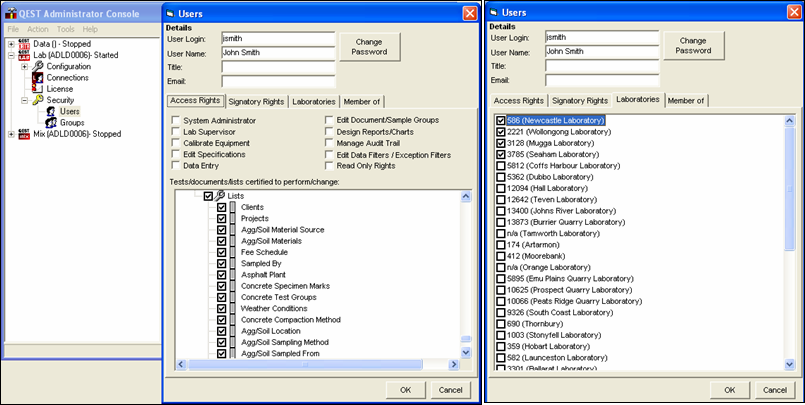The height and width of the screenshot is (405, 805).
Task: Expand the Data node in console tree
Action: point(10,44)
